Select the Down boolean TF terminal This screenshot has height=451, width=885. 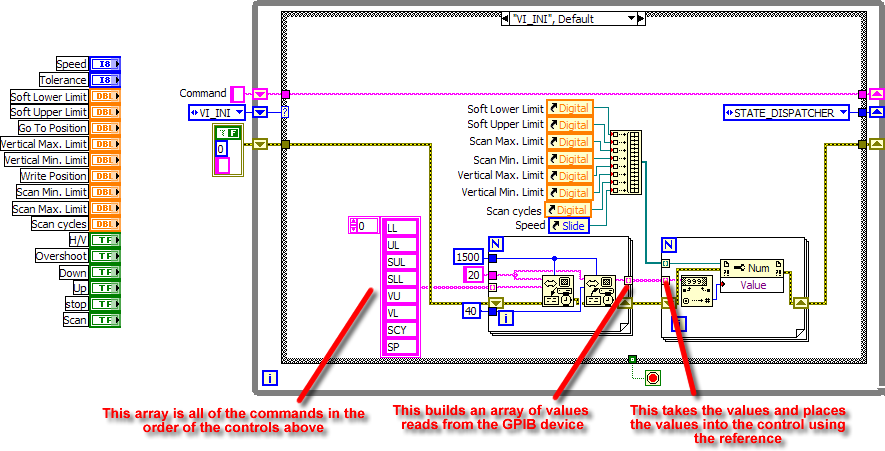click(105, 272)
